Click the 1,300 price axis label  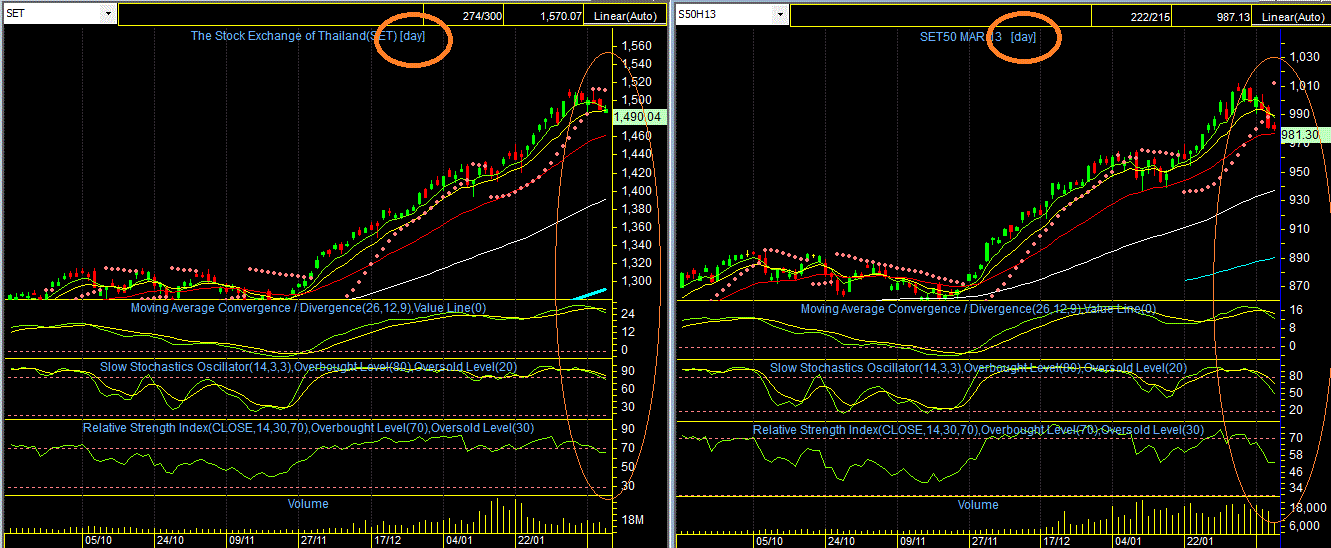pyautogui.click(x=636, y=281)
